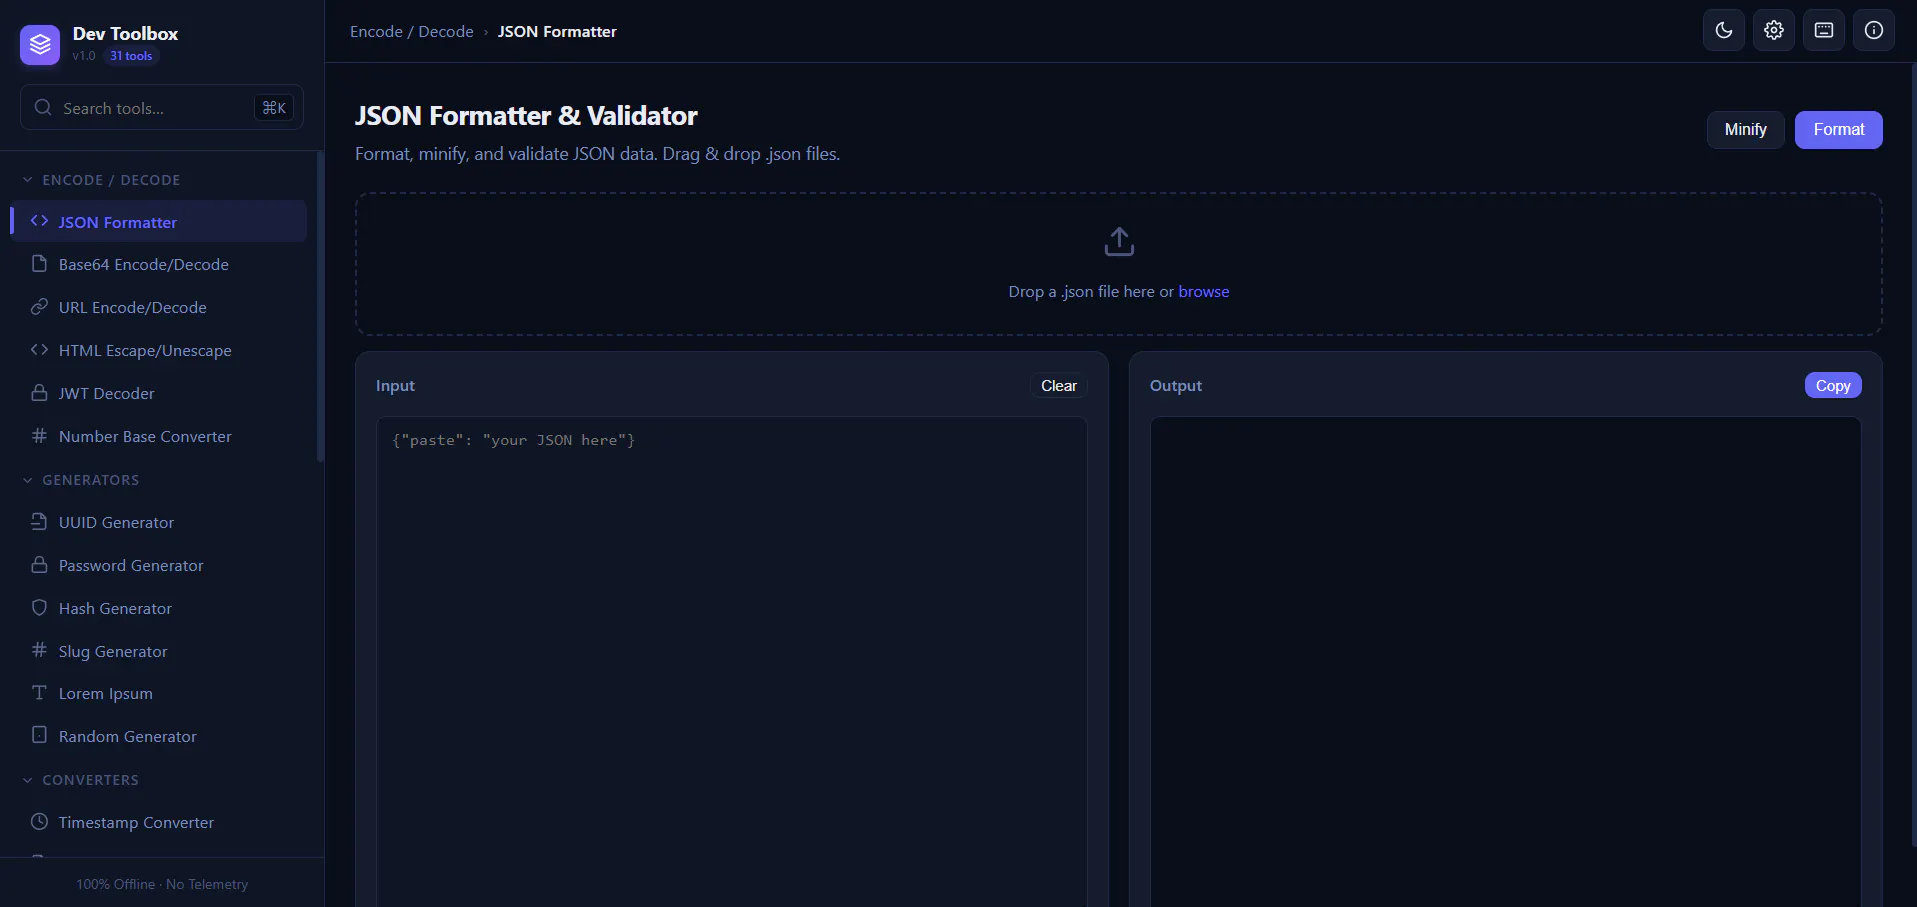
Task: Open Number Base Converter tool
Action: tap(159, 436)
